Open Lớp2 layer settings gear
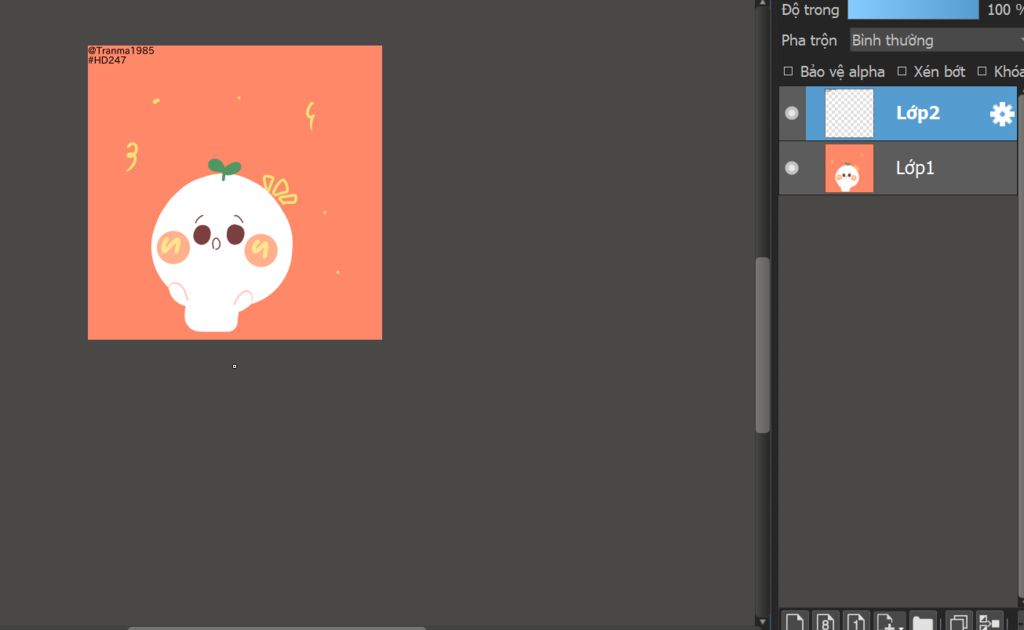This screenshot has height=630, width=1024. tap(1001, 114)
